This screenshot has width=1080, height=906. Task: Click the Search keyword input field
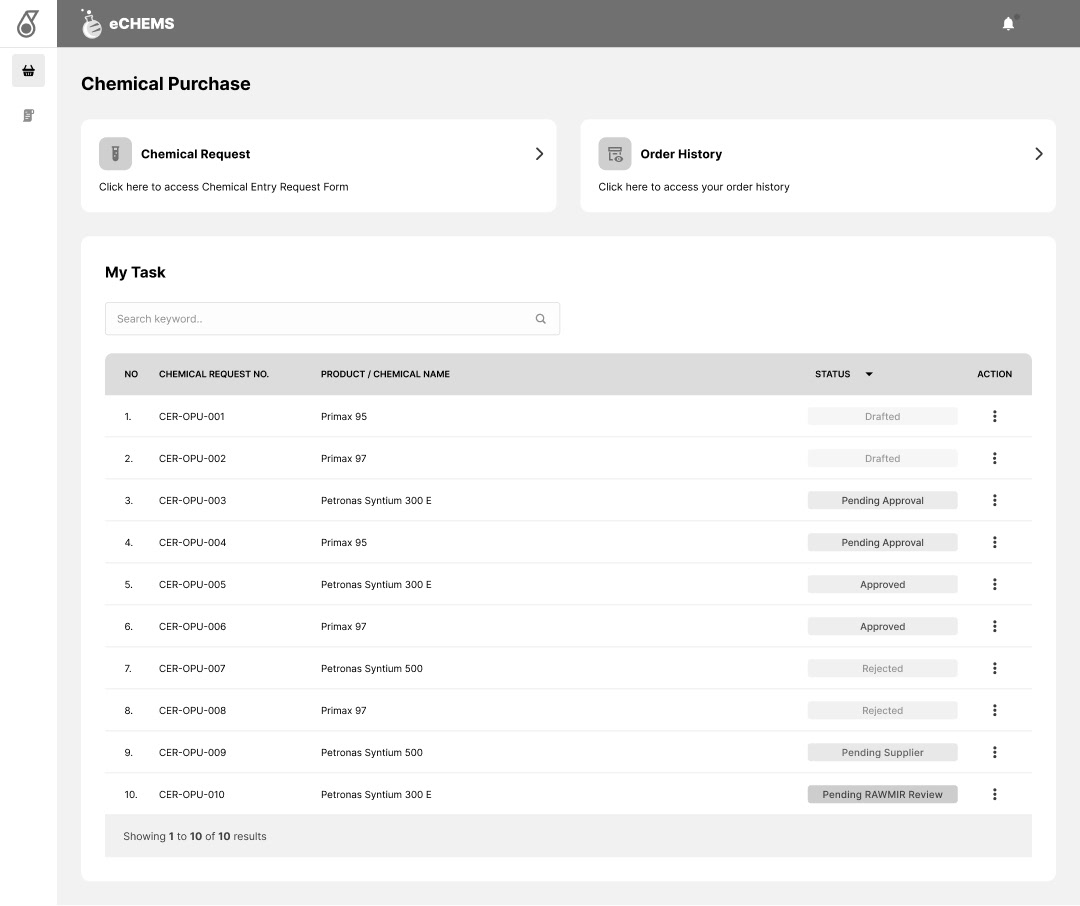[x=320, y=319]
